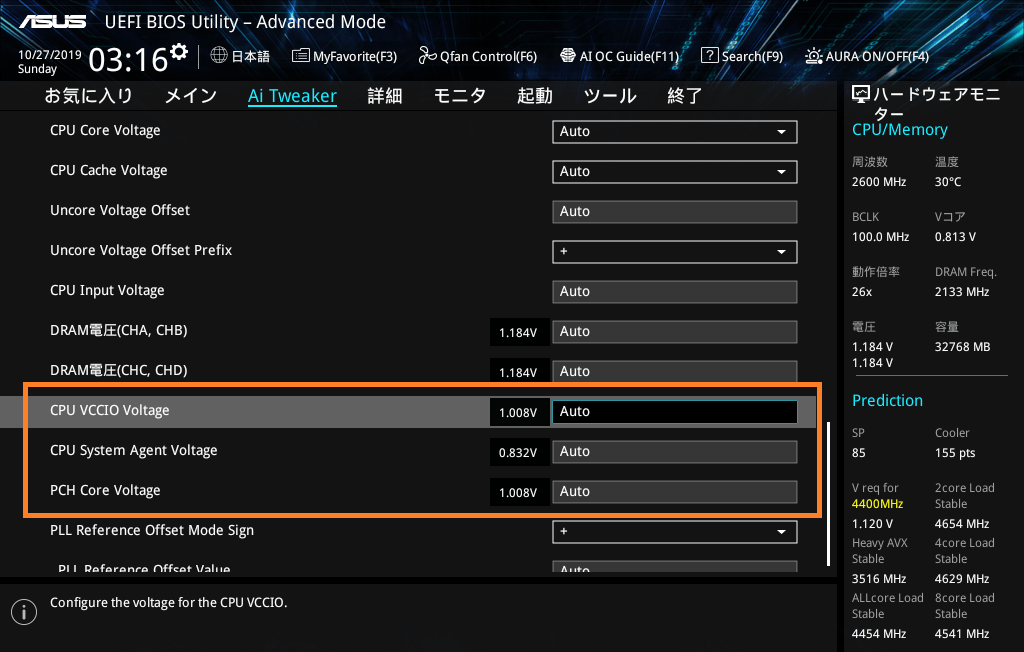Click the MyFavorite(F3) label
The image size is (1024, 652).
pyautogui.click(x=355, y=56)
